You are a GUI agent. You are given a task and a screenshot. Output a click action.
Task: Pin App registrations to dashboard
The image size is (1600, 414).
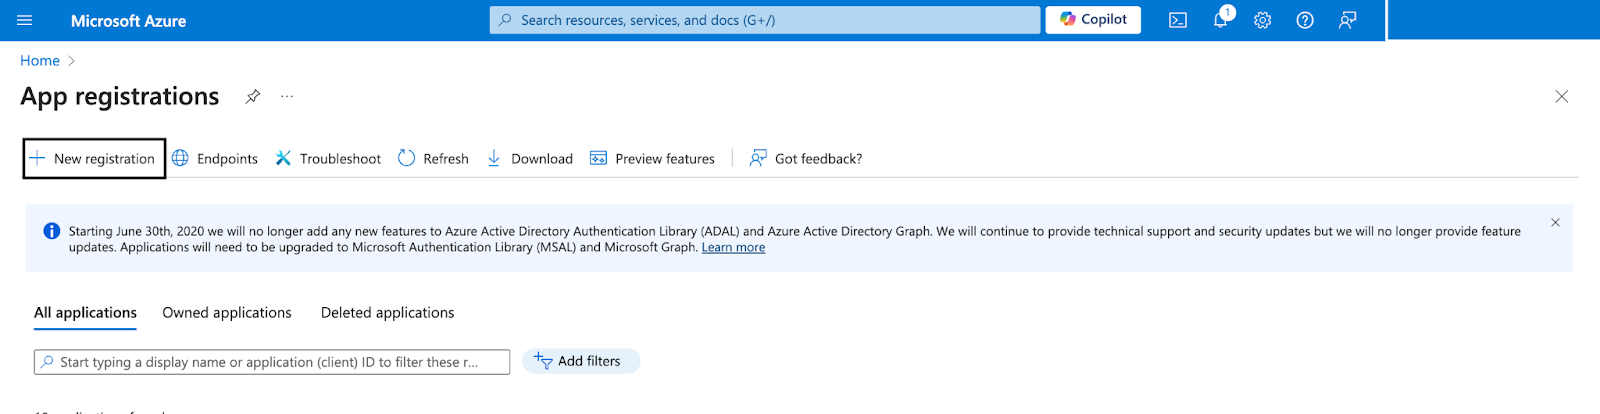[253, 96]
